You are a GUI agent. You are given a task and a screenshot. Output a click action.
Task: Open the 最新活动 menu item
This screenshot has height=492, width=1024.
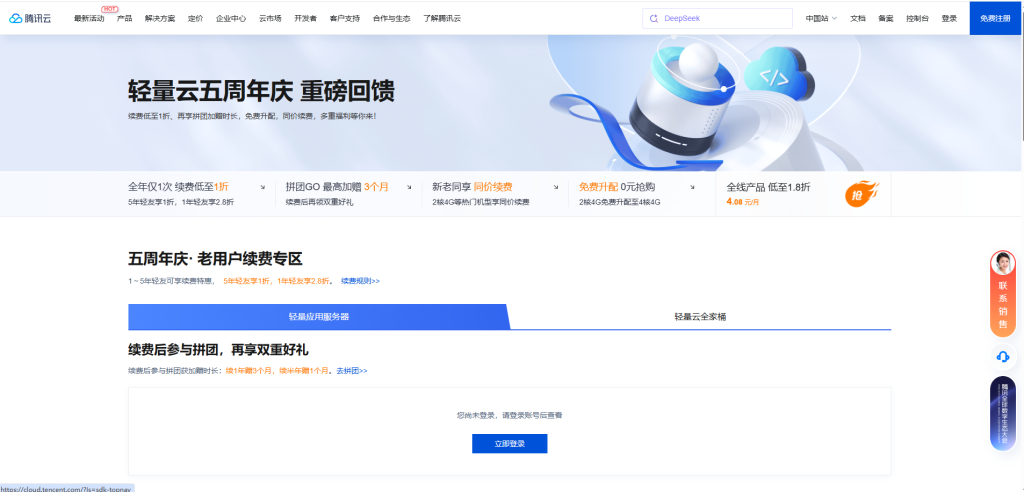(x=89, y=18)
